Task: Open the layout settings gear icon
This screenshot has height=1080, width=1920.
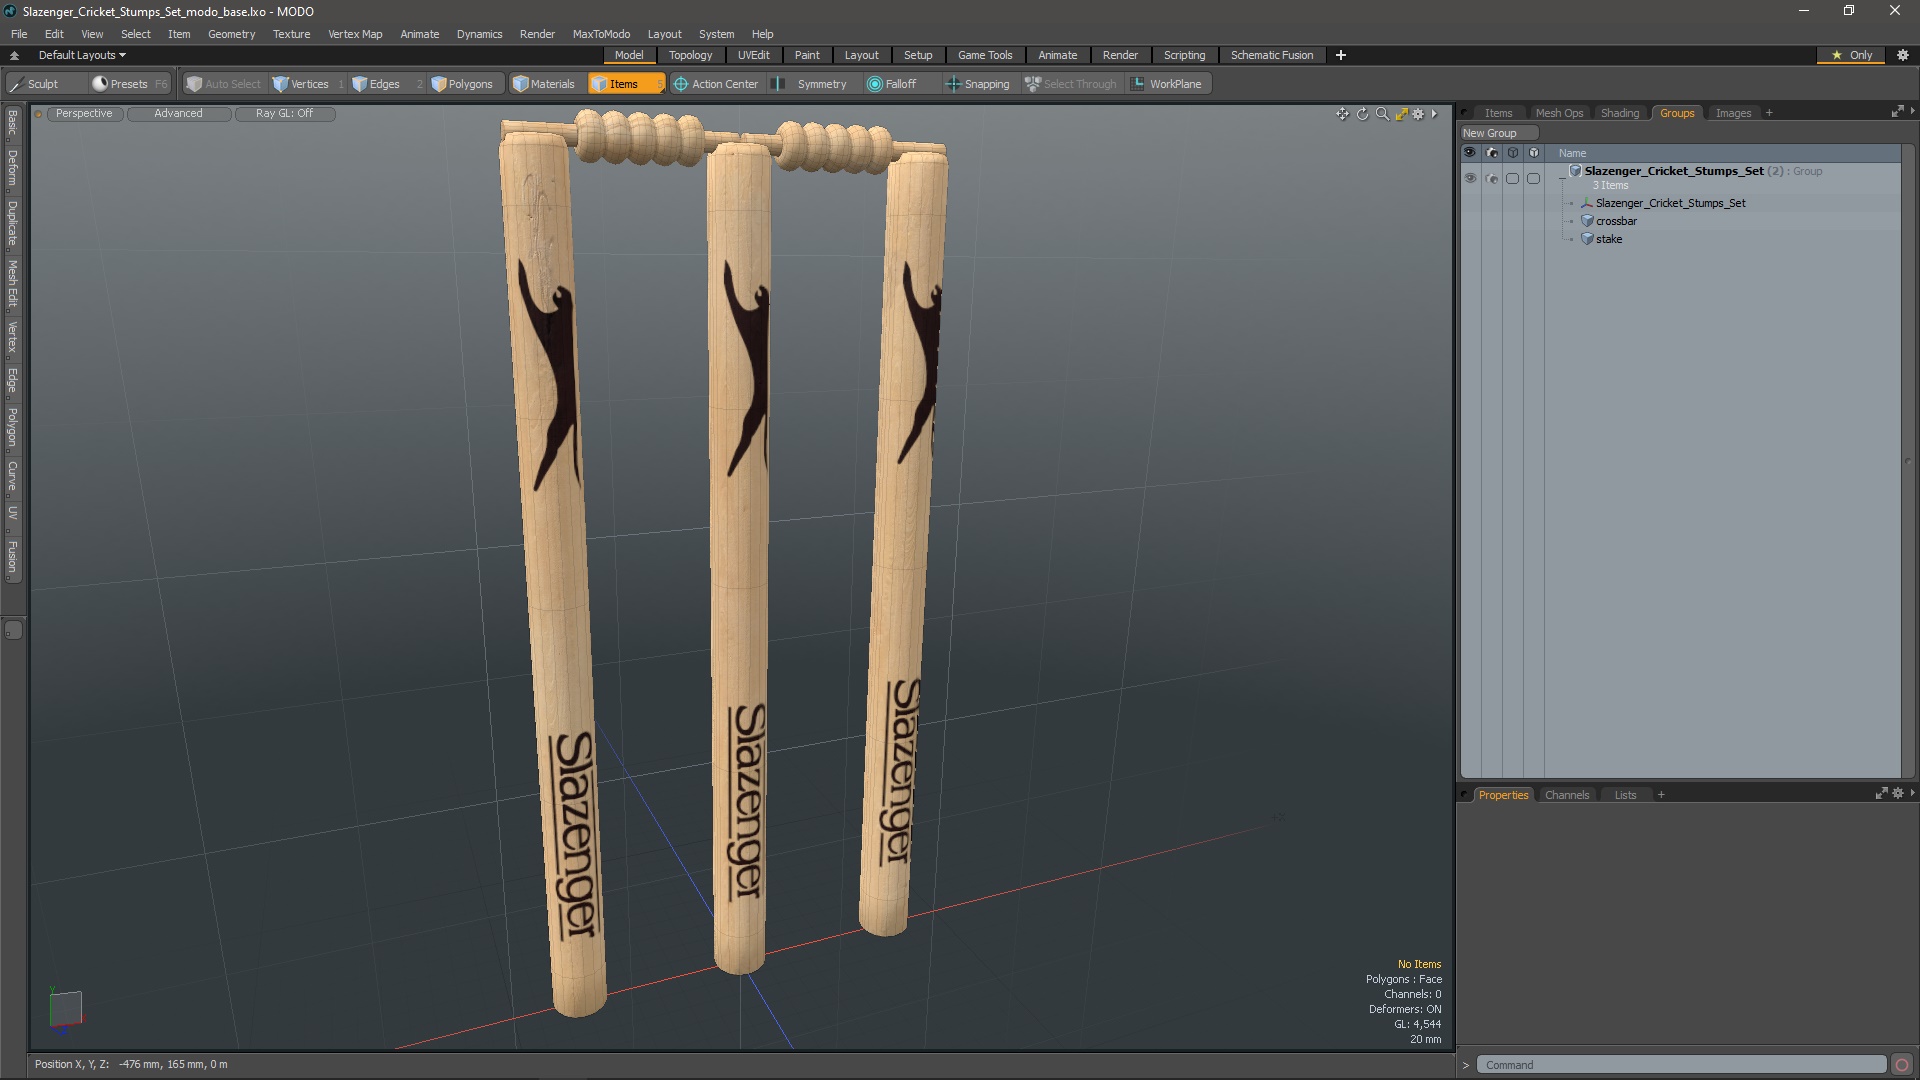Action: click(x=1903, y=55)
